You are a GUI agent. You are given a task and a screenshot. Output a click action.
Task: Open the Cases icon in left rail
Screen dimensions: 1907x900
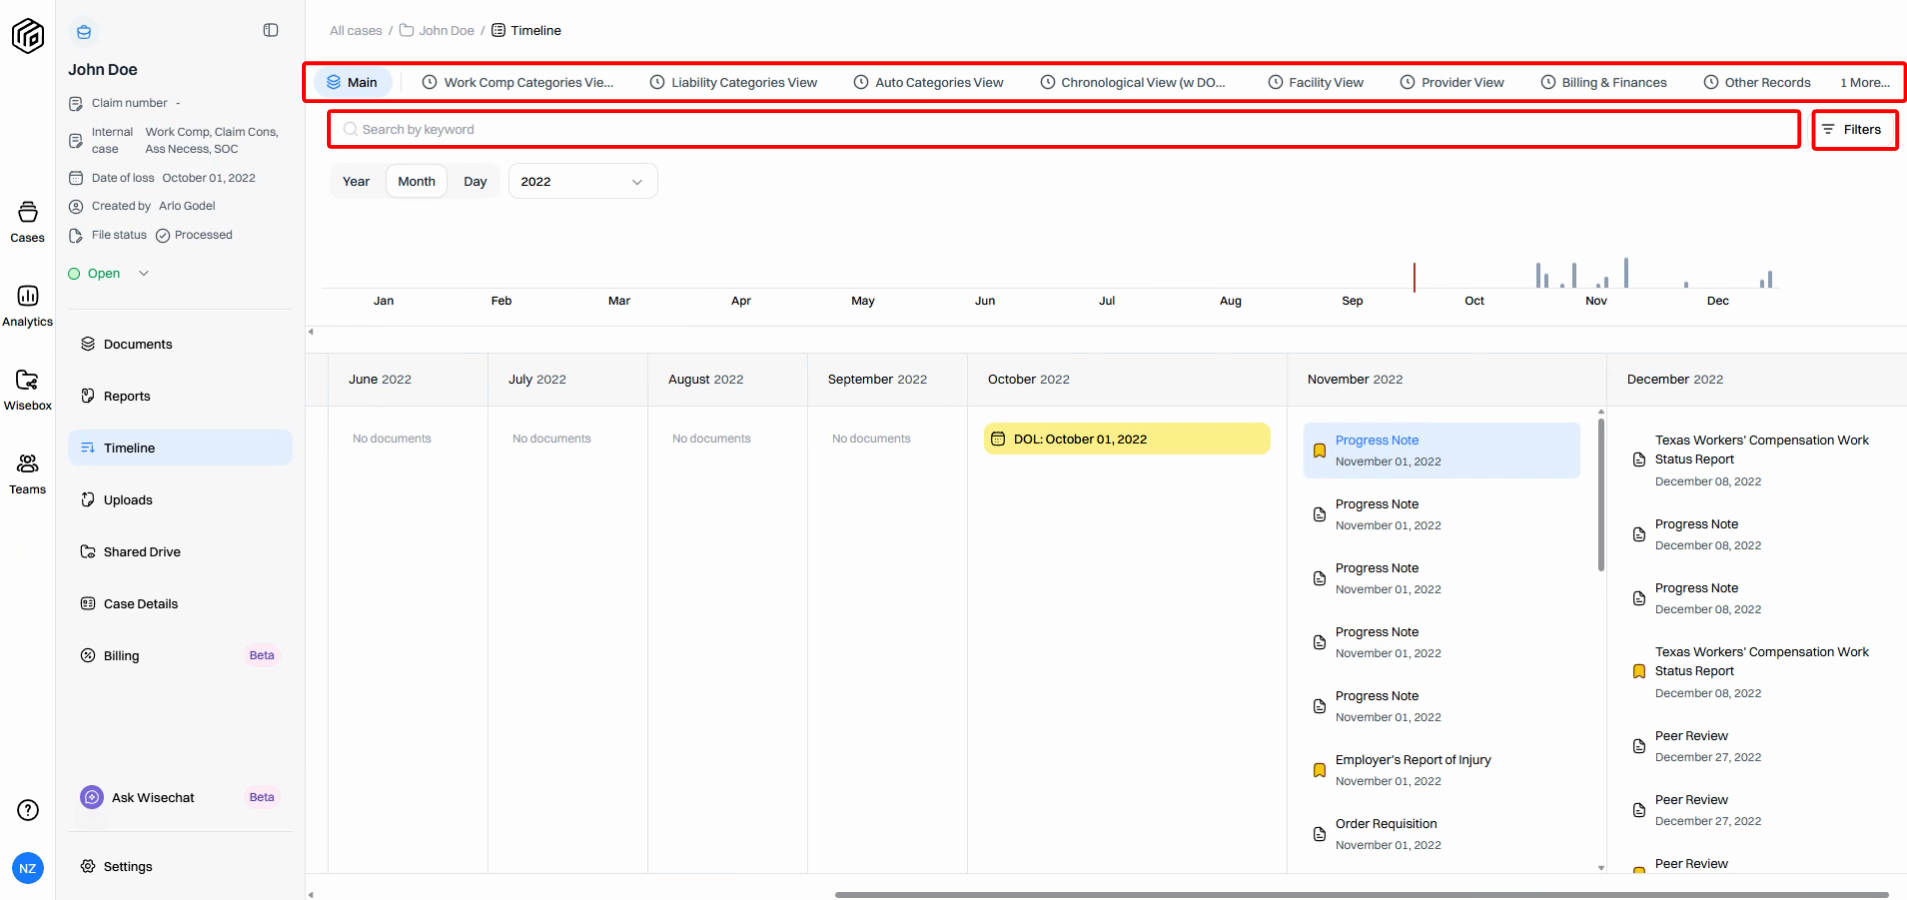point(28,222)
